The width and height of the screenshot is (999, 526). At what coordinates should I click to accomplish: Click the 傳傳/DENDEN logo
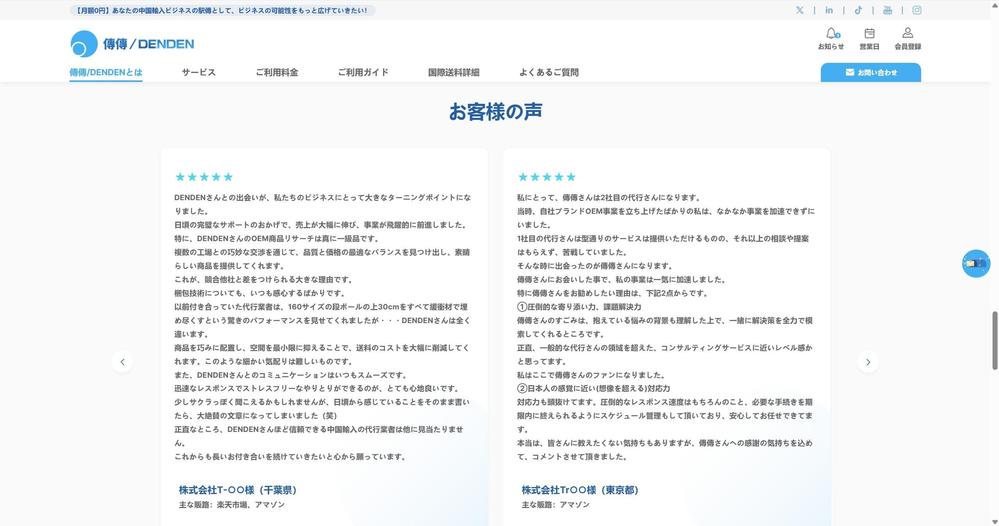click(132, 44)
